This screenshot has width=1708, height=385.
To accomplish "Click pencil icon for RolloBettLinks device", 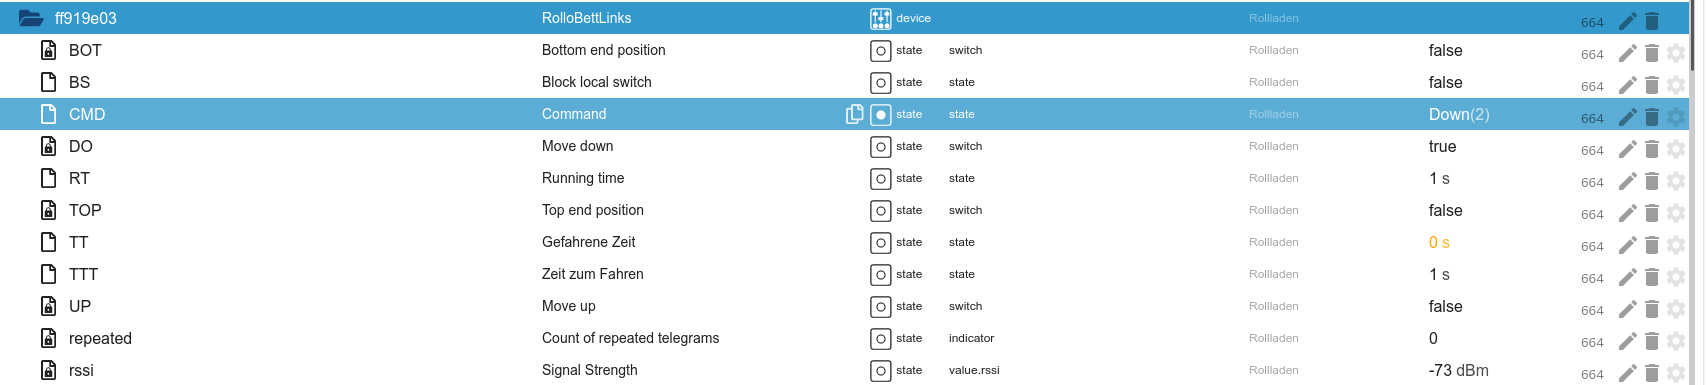I will [x=1627, y=21].
